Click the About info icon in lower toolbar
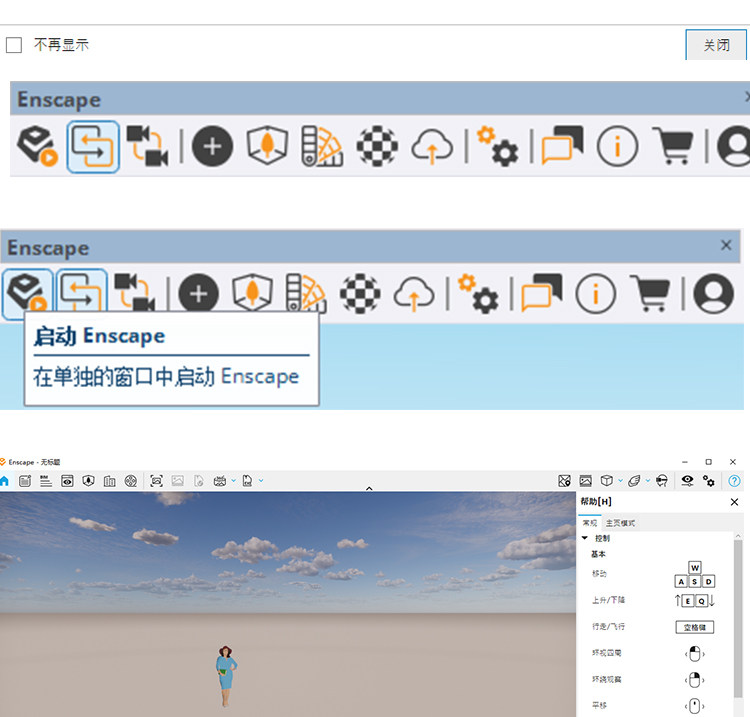This screenshot has width=750, height=717. click(596, 294)
